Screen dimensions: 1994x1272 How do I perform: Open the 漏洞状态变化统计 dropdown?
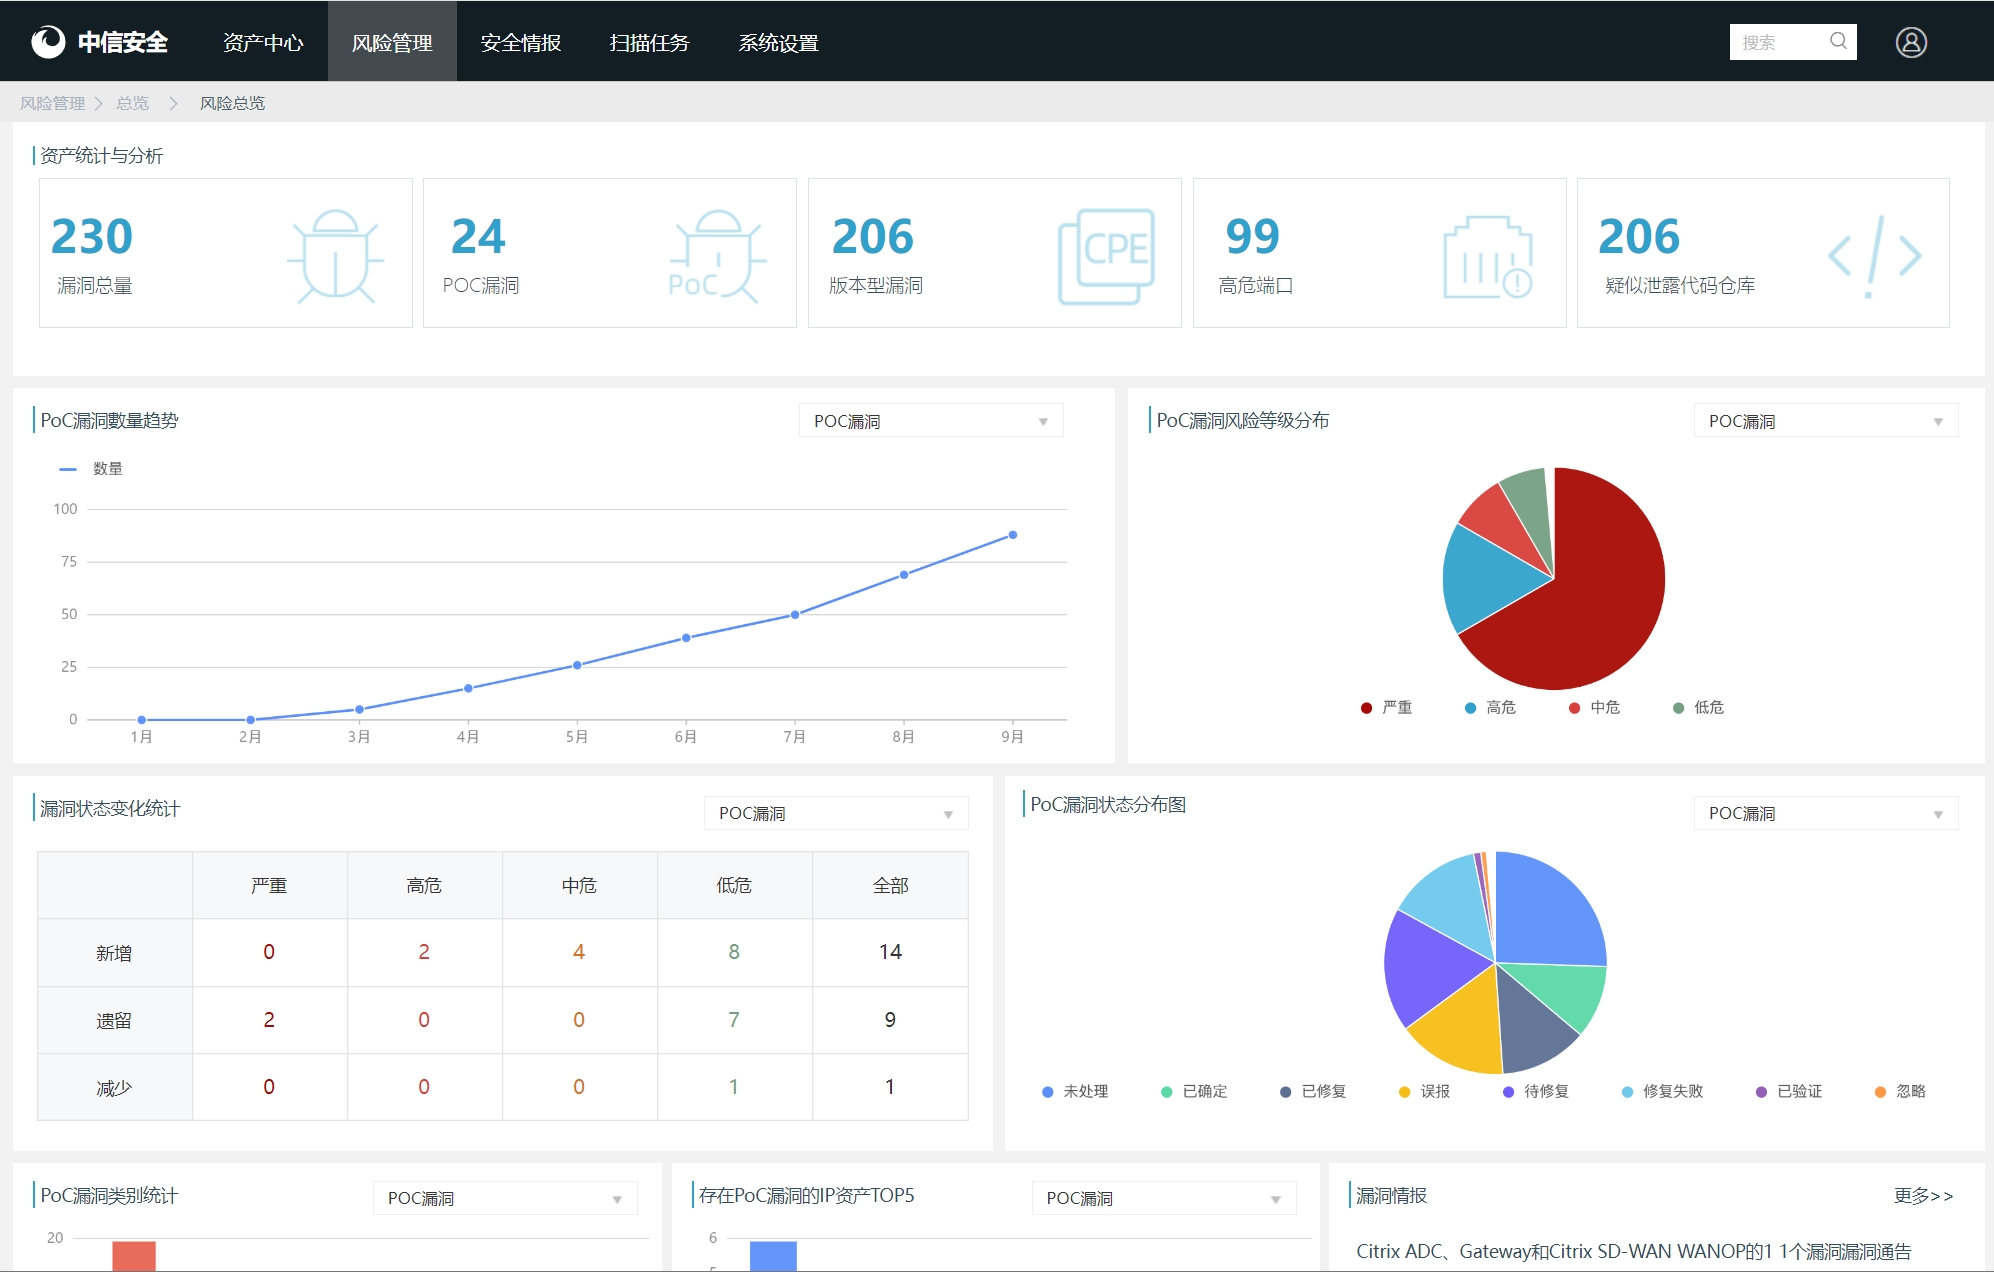835,813
